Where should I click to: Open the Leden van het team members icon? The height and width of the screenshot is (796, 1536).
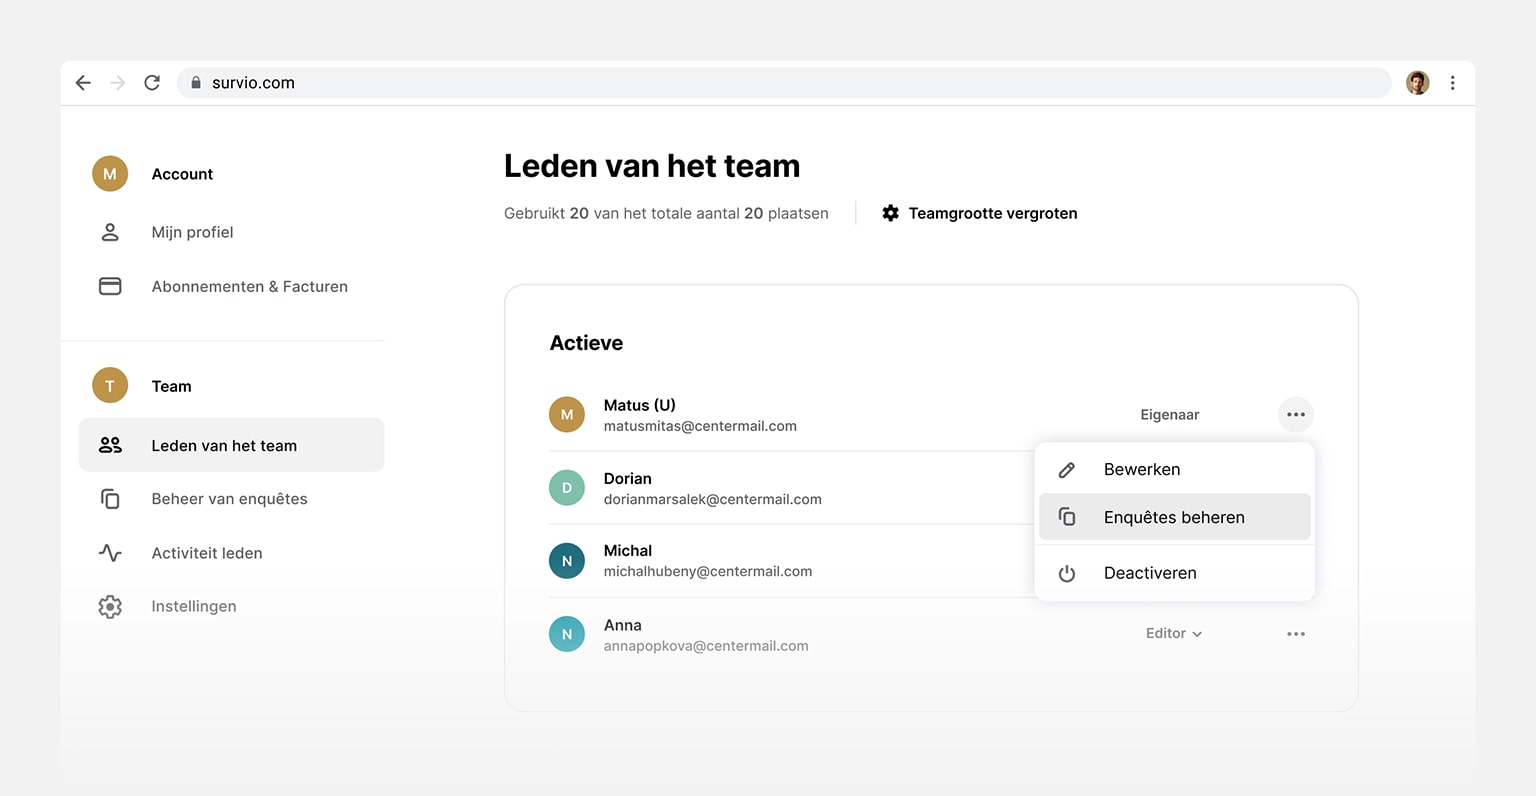tap(112, 445)
